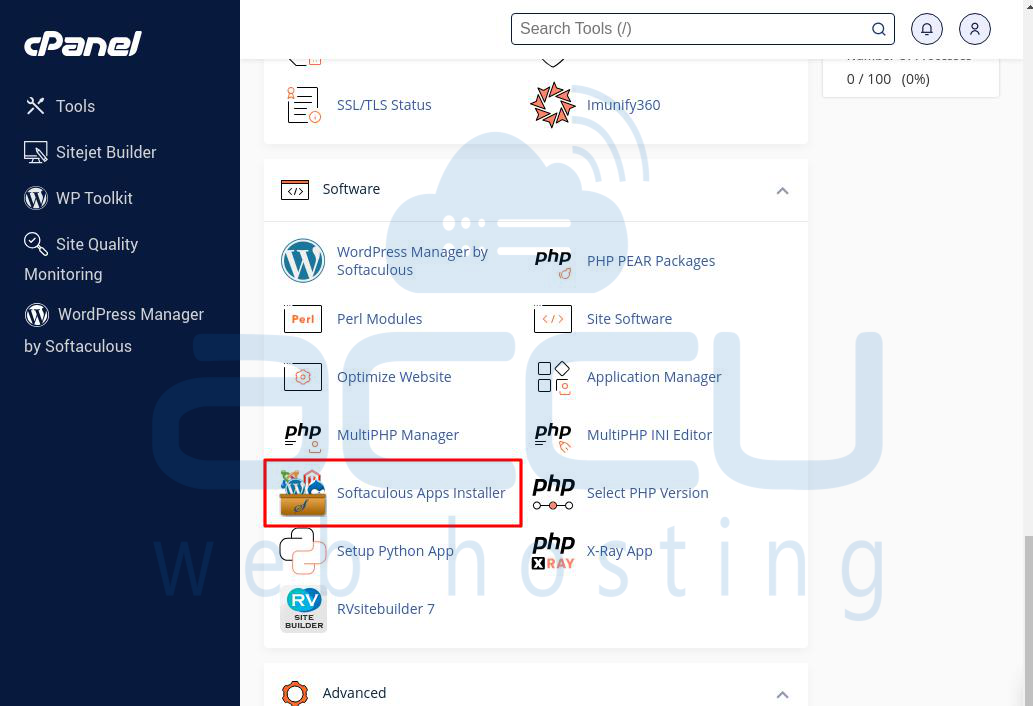Click the WordPress Manager by Softaculous icon

click(x=302, y=261)
